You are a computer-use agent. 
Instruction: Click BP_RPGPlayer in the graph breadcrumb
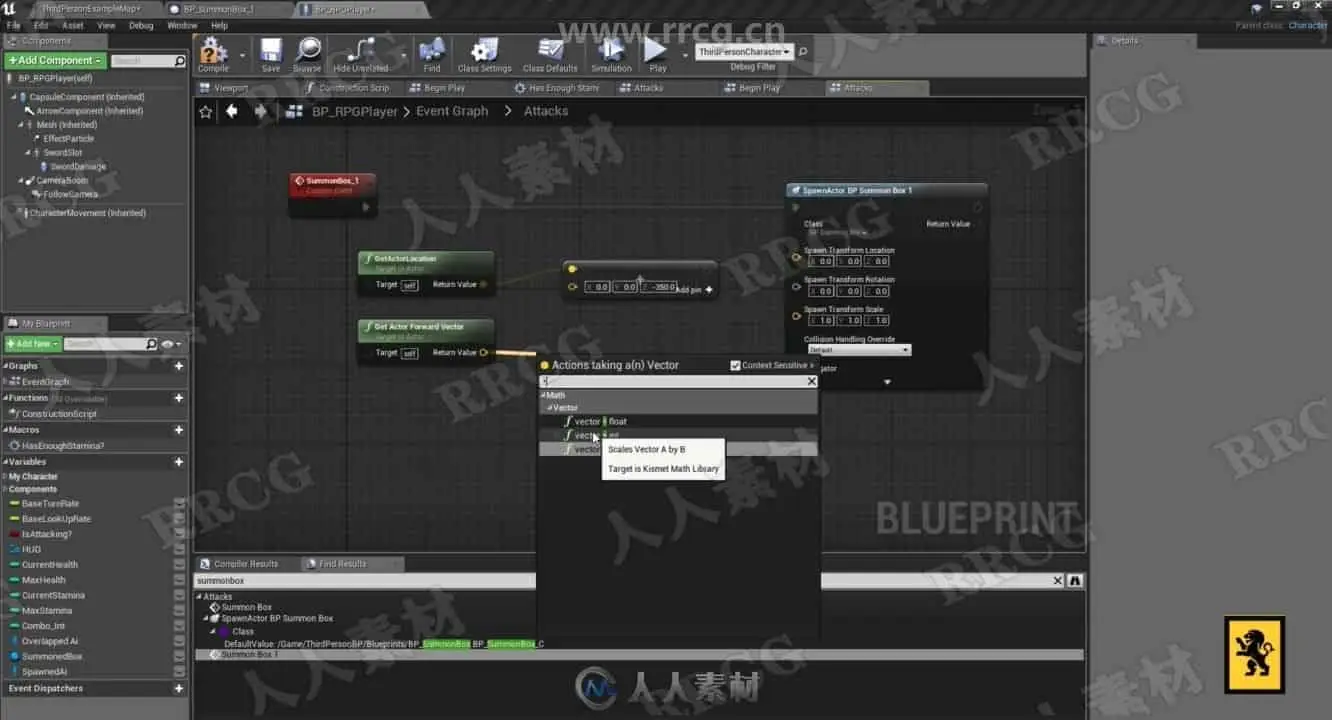click(x=354, y=111)
